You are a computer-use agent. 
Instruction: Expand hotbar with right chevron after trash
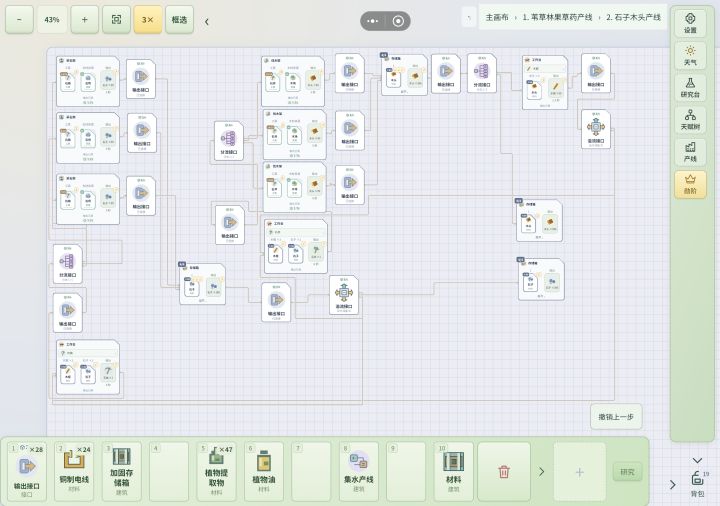(541, 472)
